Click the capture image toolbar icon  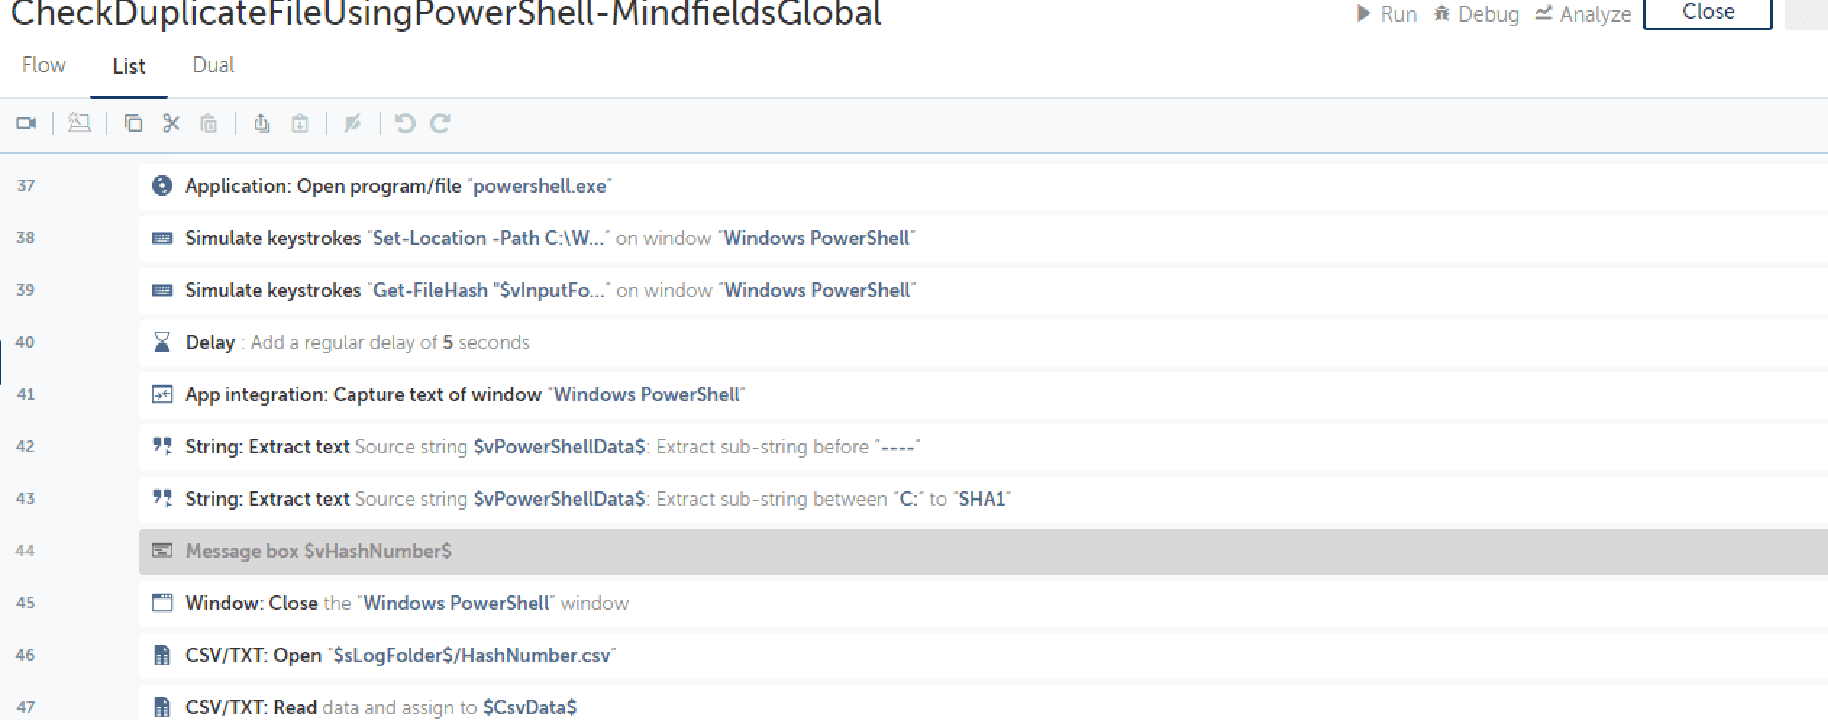coord(79,123)
